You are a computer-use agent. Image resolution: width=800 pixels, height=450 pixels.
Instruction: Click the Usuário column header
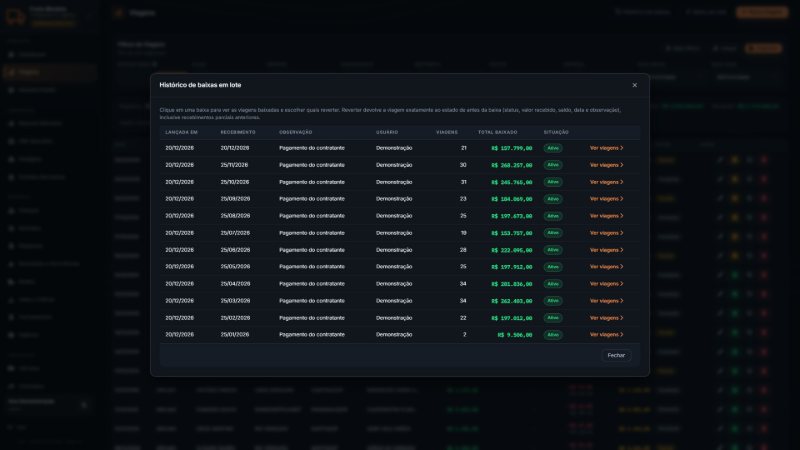pyautogui.click(x=387, y=132)
